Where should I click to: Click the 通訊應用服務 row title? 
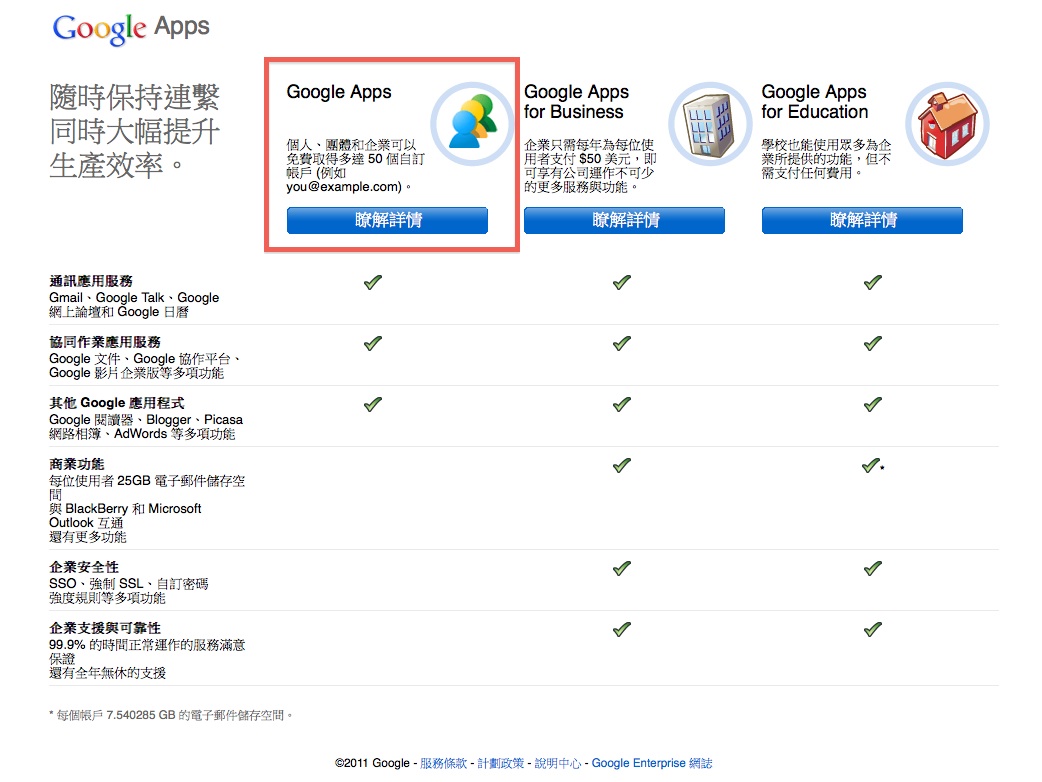pos(91,281)
